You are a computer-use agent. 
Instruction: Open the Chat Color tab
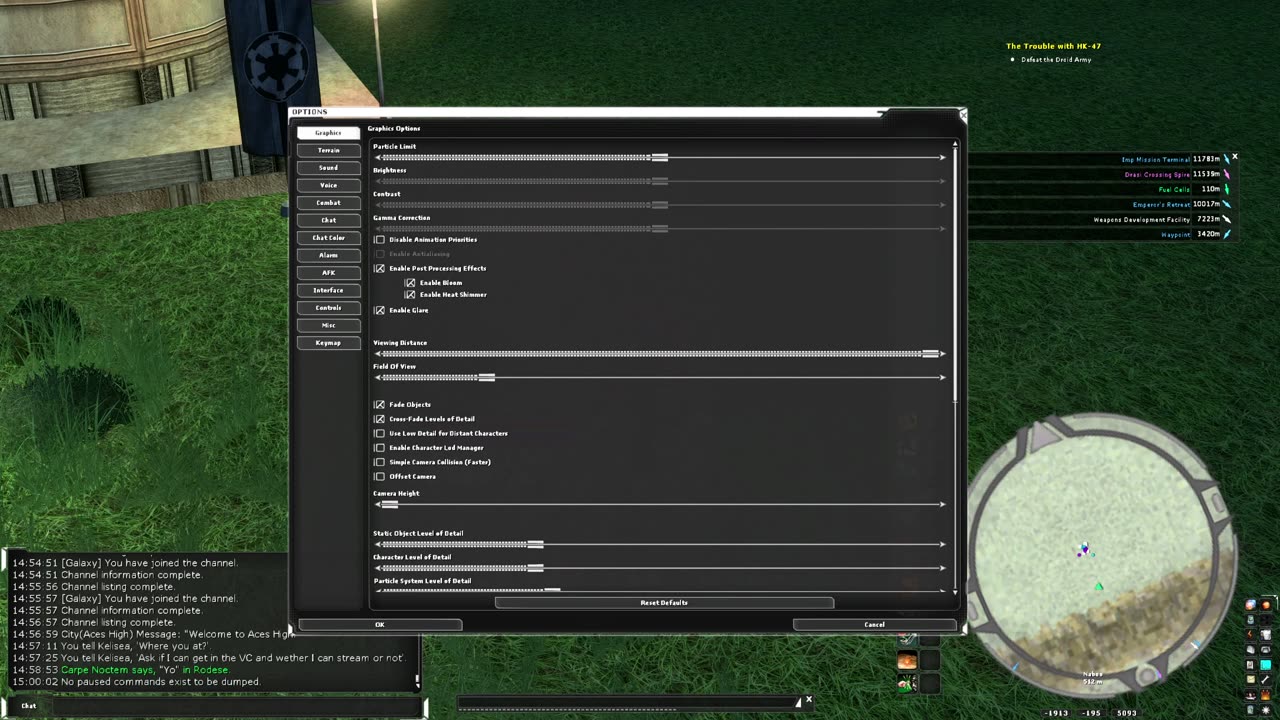click(x=328, y=238)
